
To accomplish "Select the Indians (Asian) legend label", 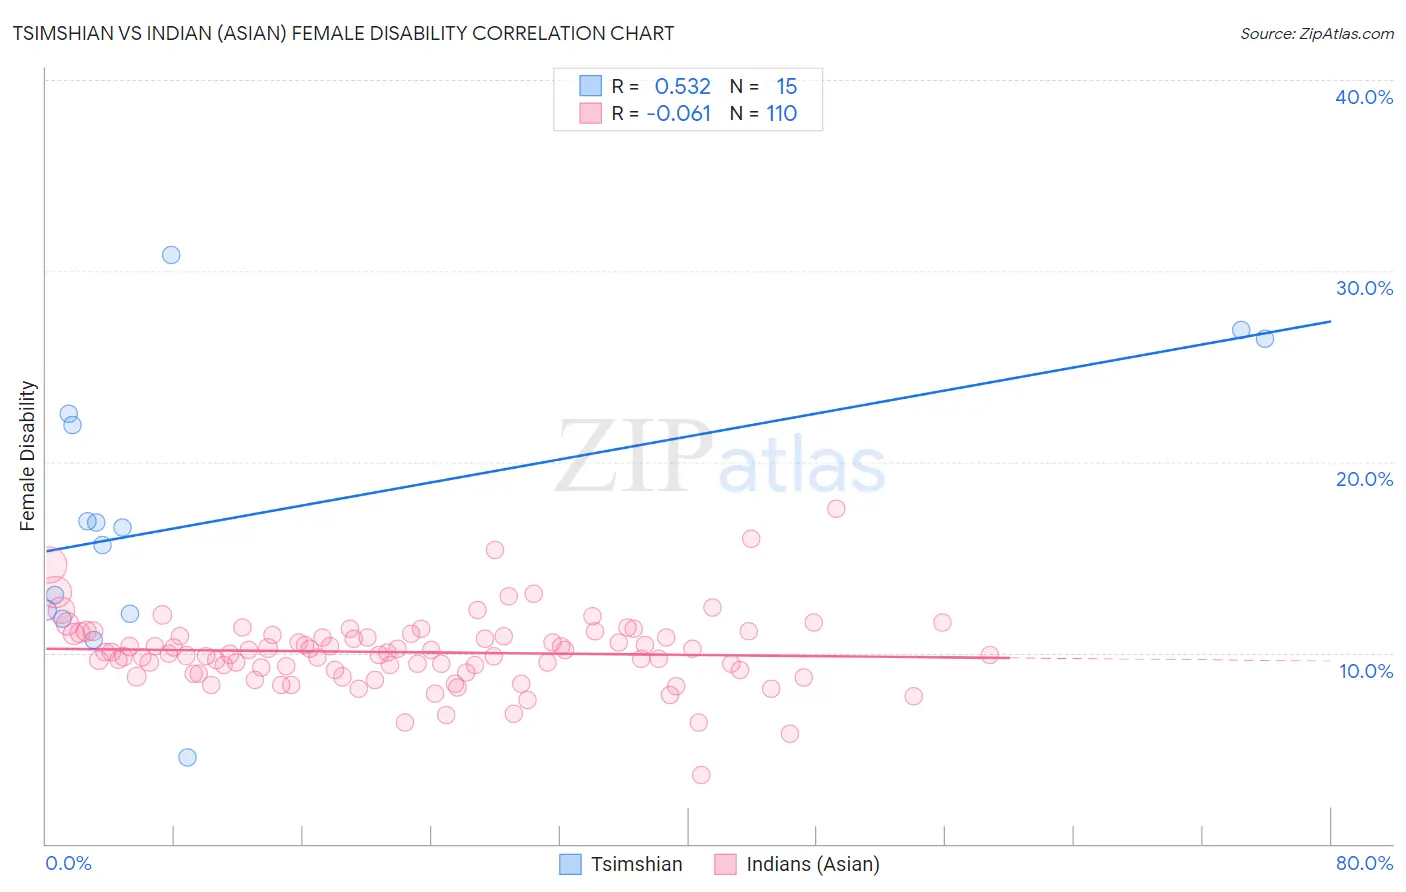I will pos(813,864).
